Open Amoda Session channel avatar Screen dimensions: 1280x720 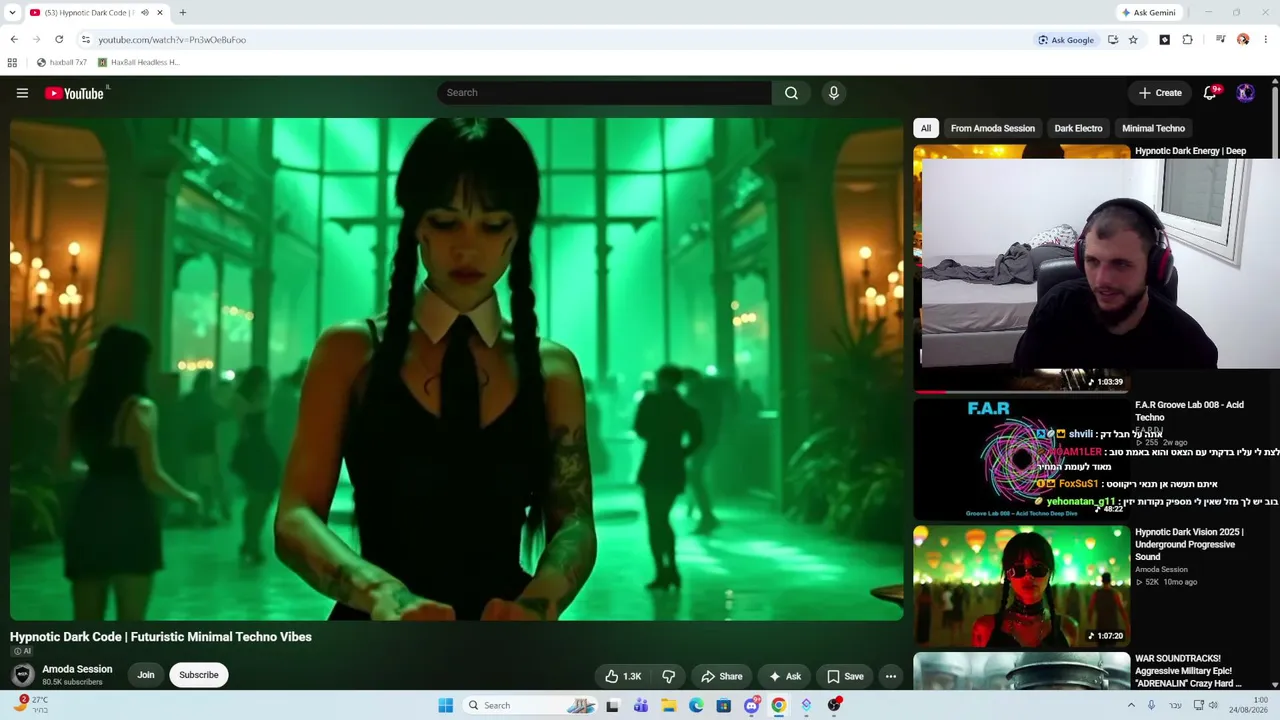tap(22, 675)
